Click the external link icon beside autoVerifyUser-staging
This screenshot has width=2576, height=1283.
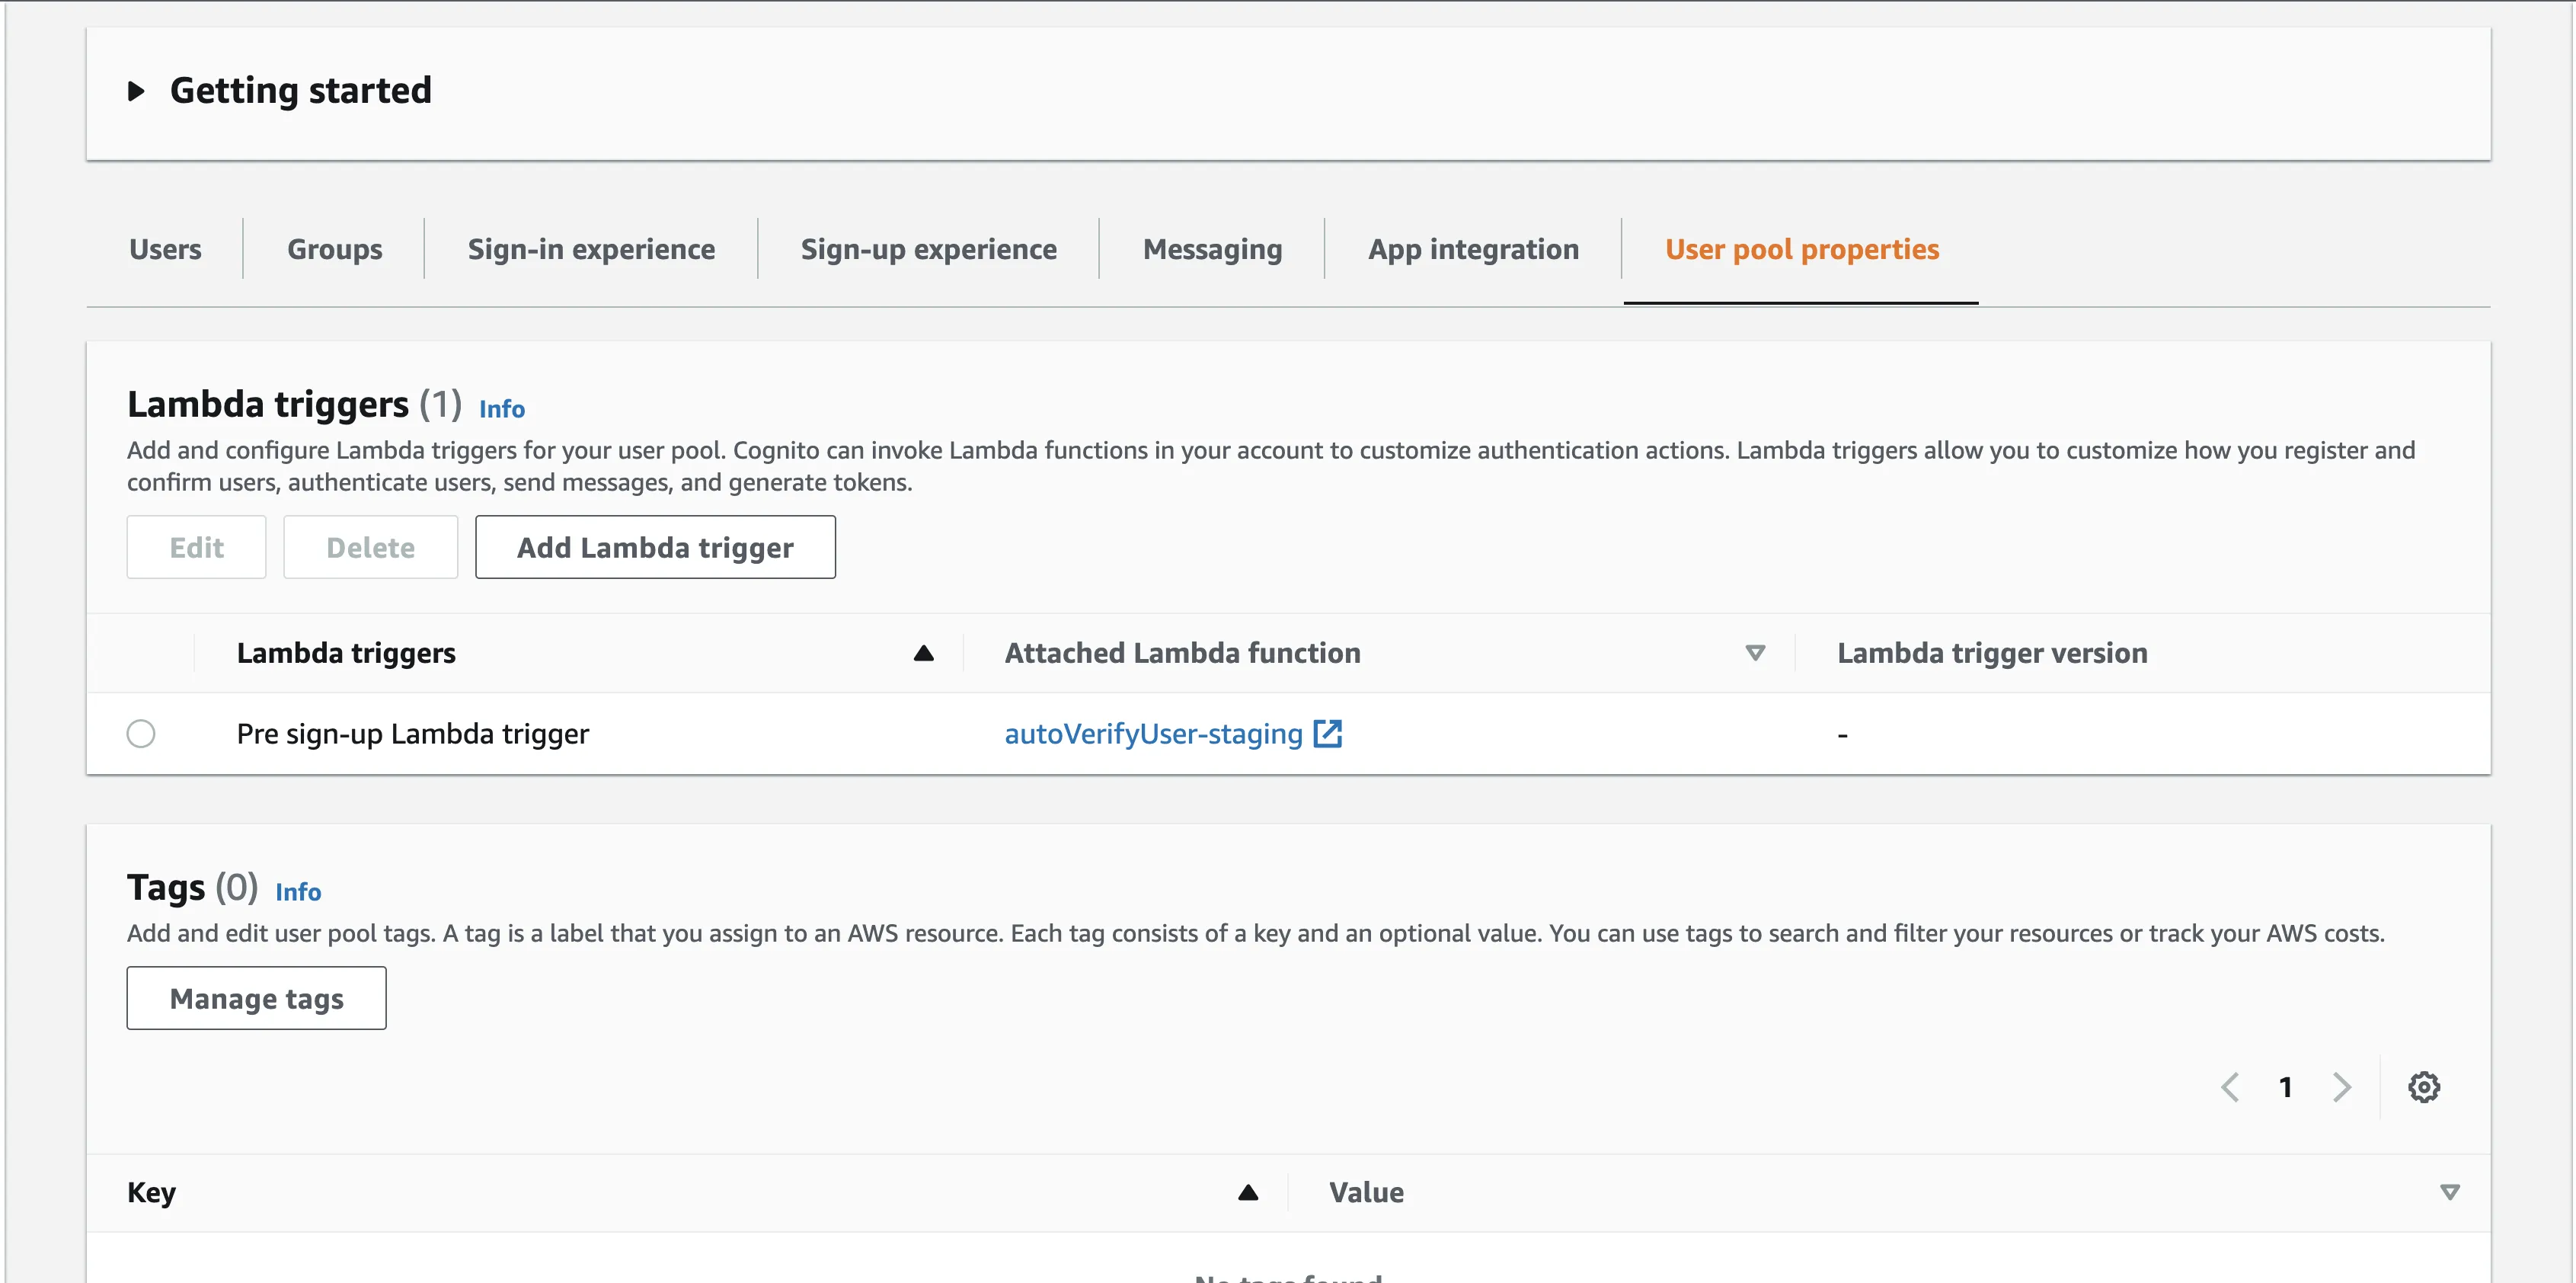click(x=1327, y=734)
